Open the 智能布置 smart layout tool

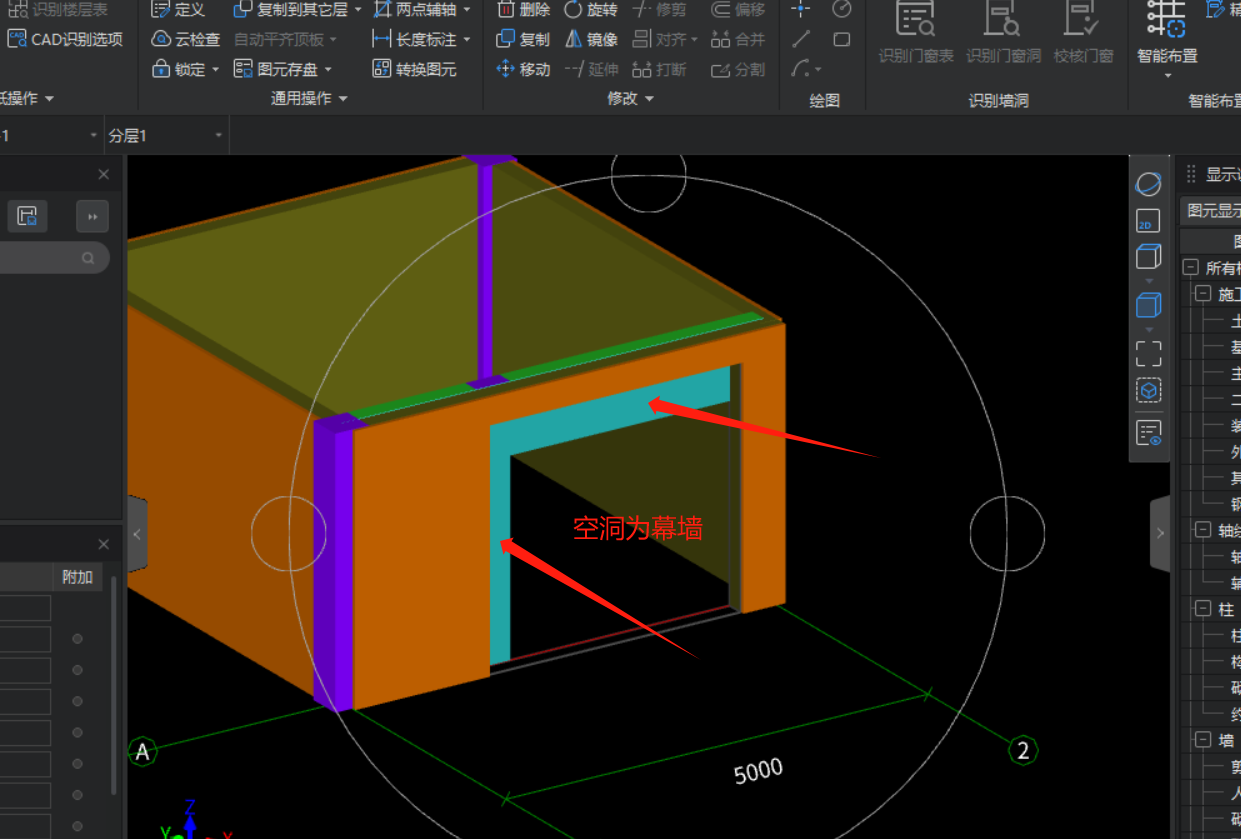pos(1167,38)
